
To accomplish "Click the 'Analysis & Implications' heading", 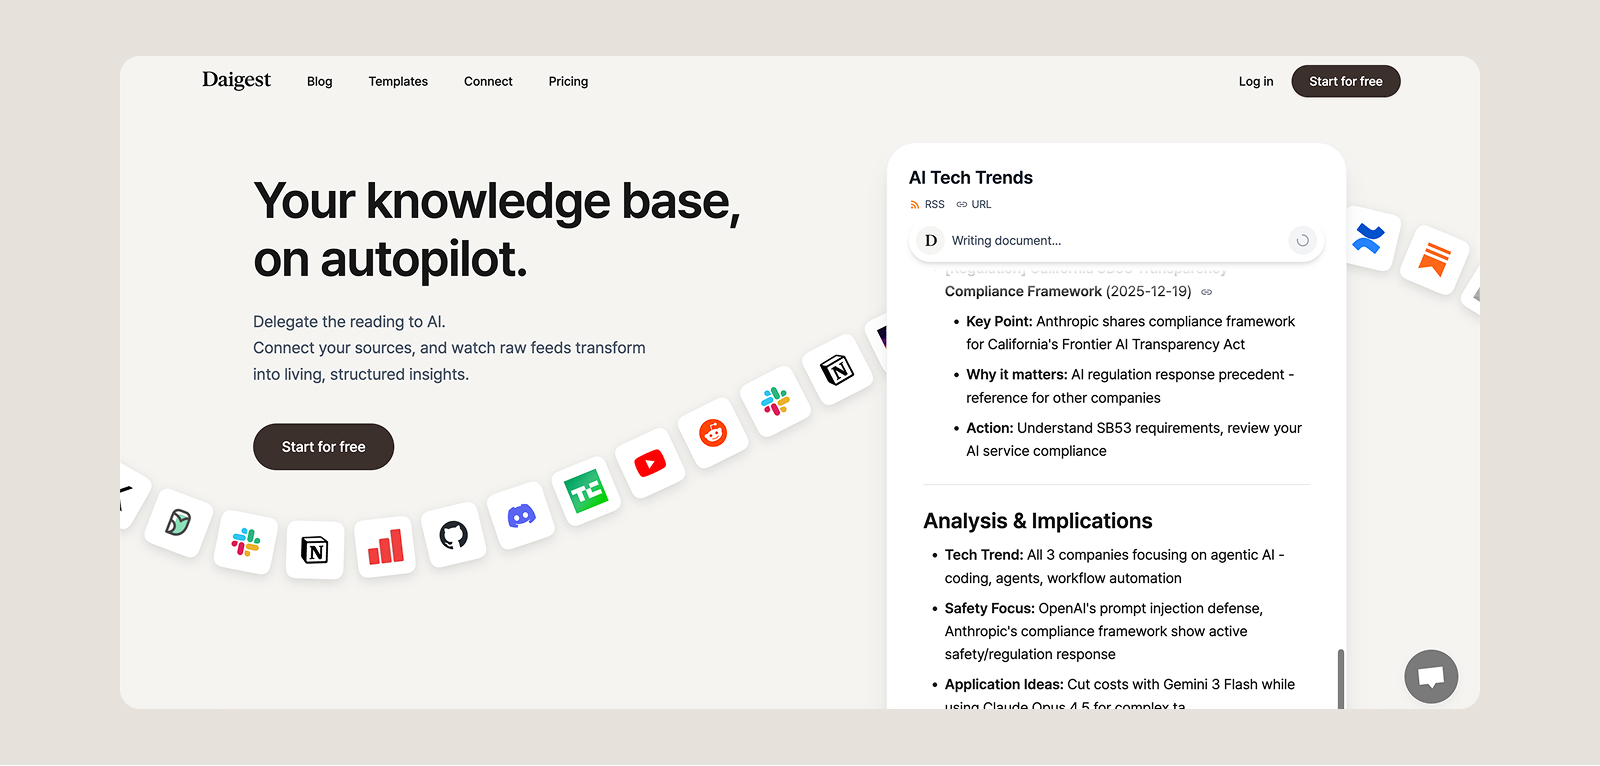I will pyautogui.click(x=1038, y=521).
